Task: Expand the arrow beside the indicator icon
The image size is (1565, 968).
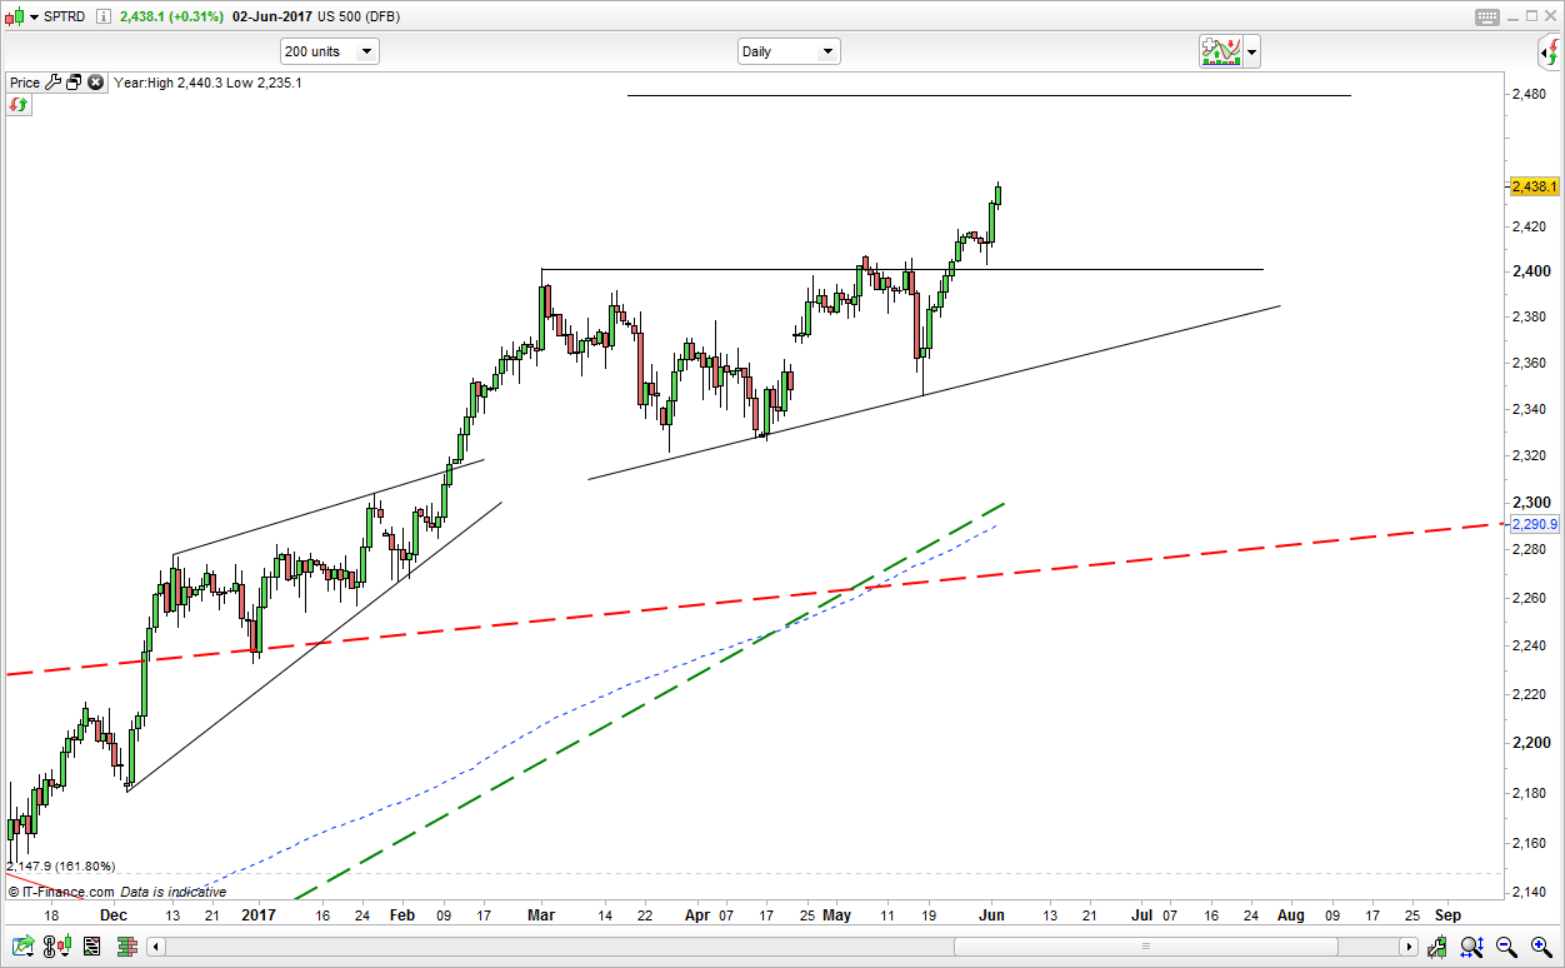Action: coord(1250,51)
